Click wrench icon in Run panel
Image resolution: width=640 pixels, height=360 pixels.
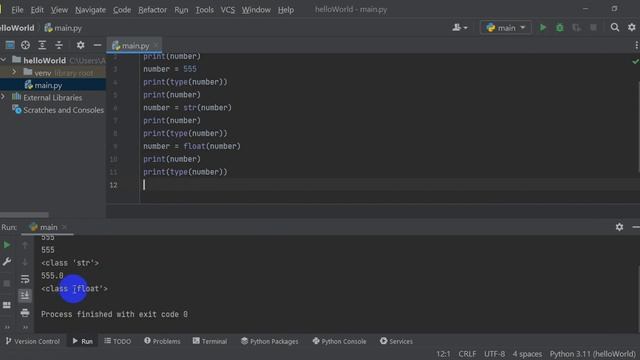7,262
